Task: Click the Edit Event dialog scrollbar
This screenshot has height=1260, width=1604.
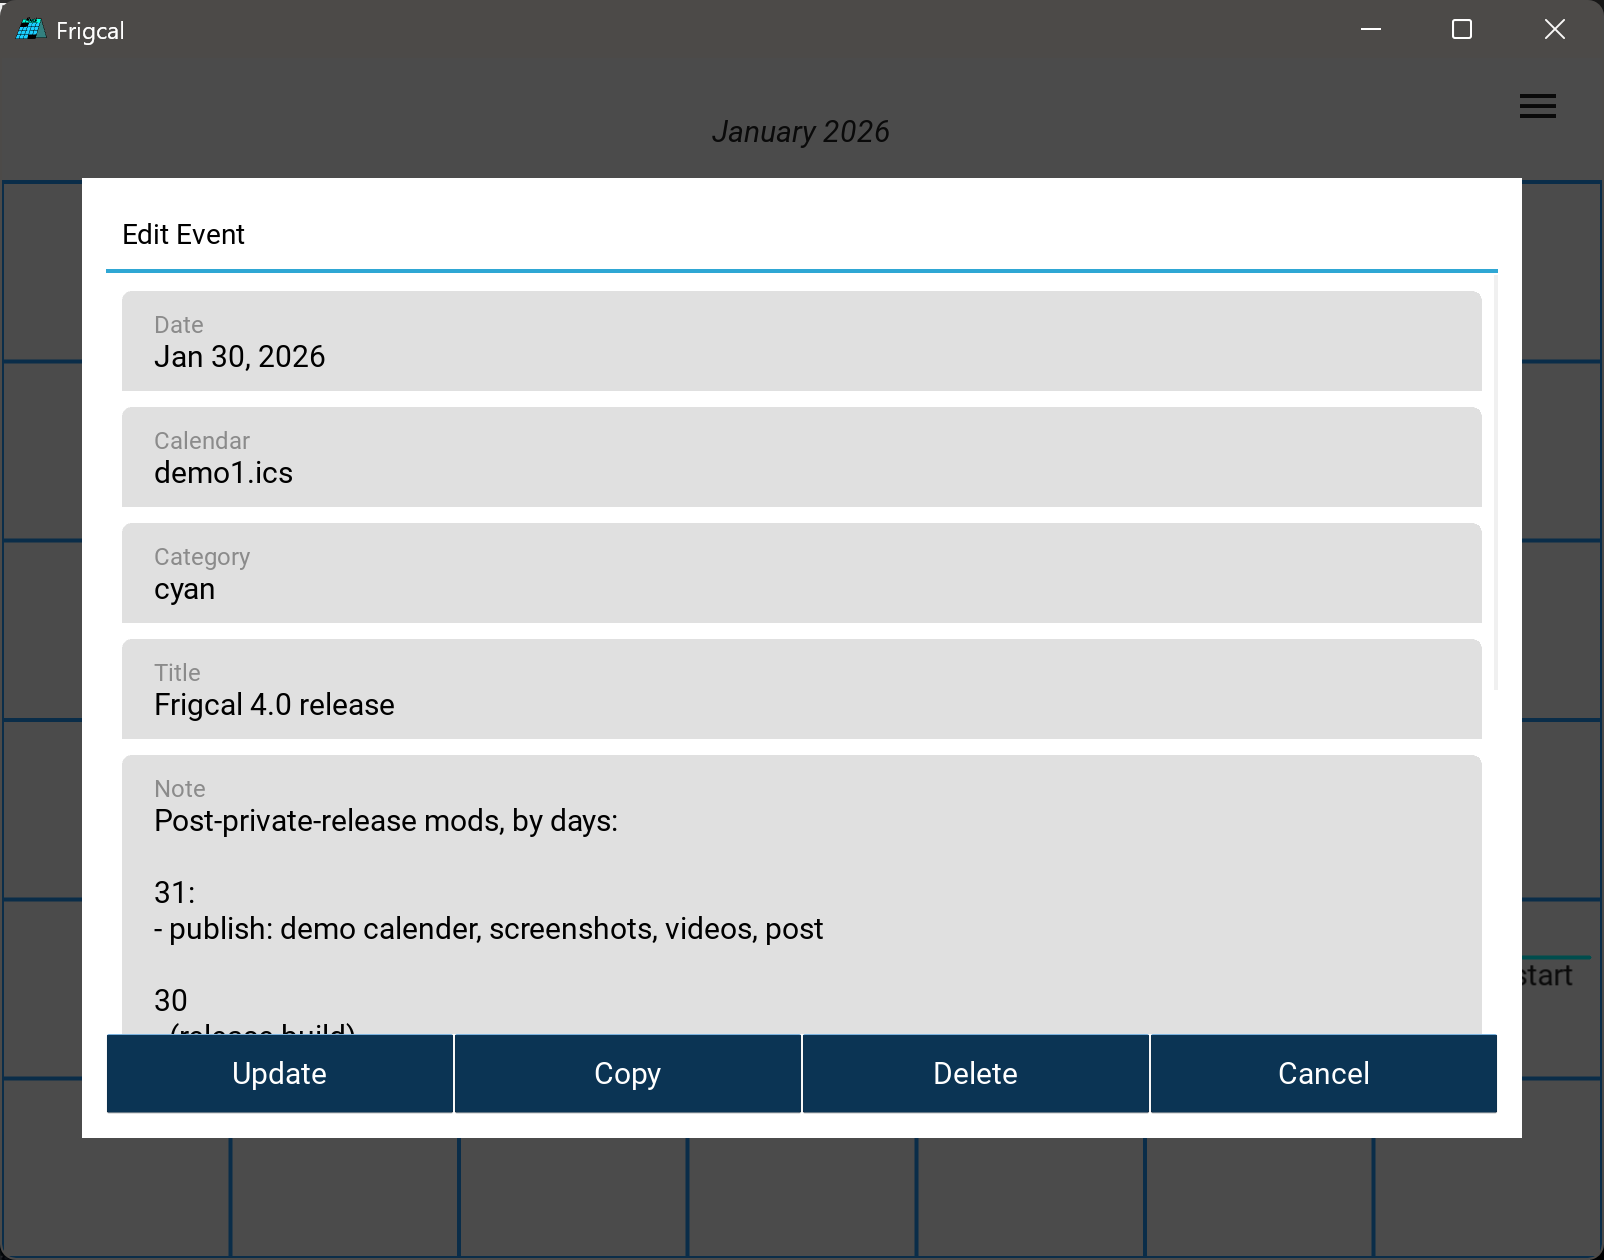Action: click(x=1495, y=480)
